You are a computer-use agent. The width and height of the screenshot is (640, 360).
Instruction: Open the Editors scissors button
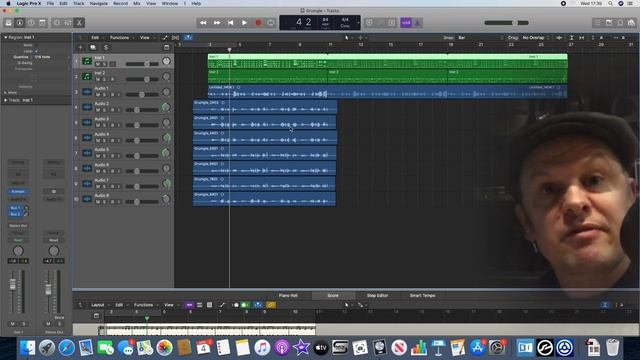pos(79,23)
